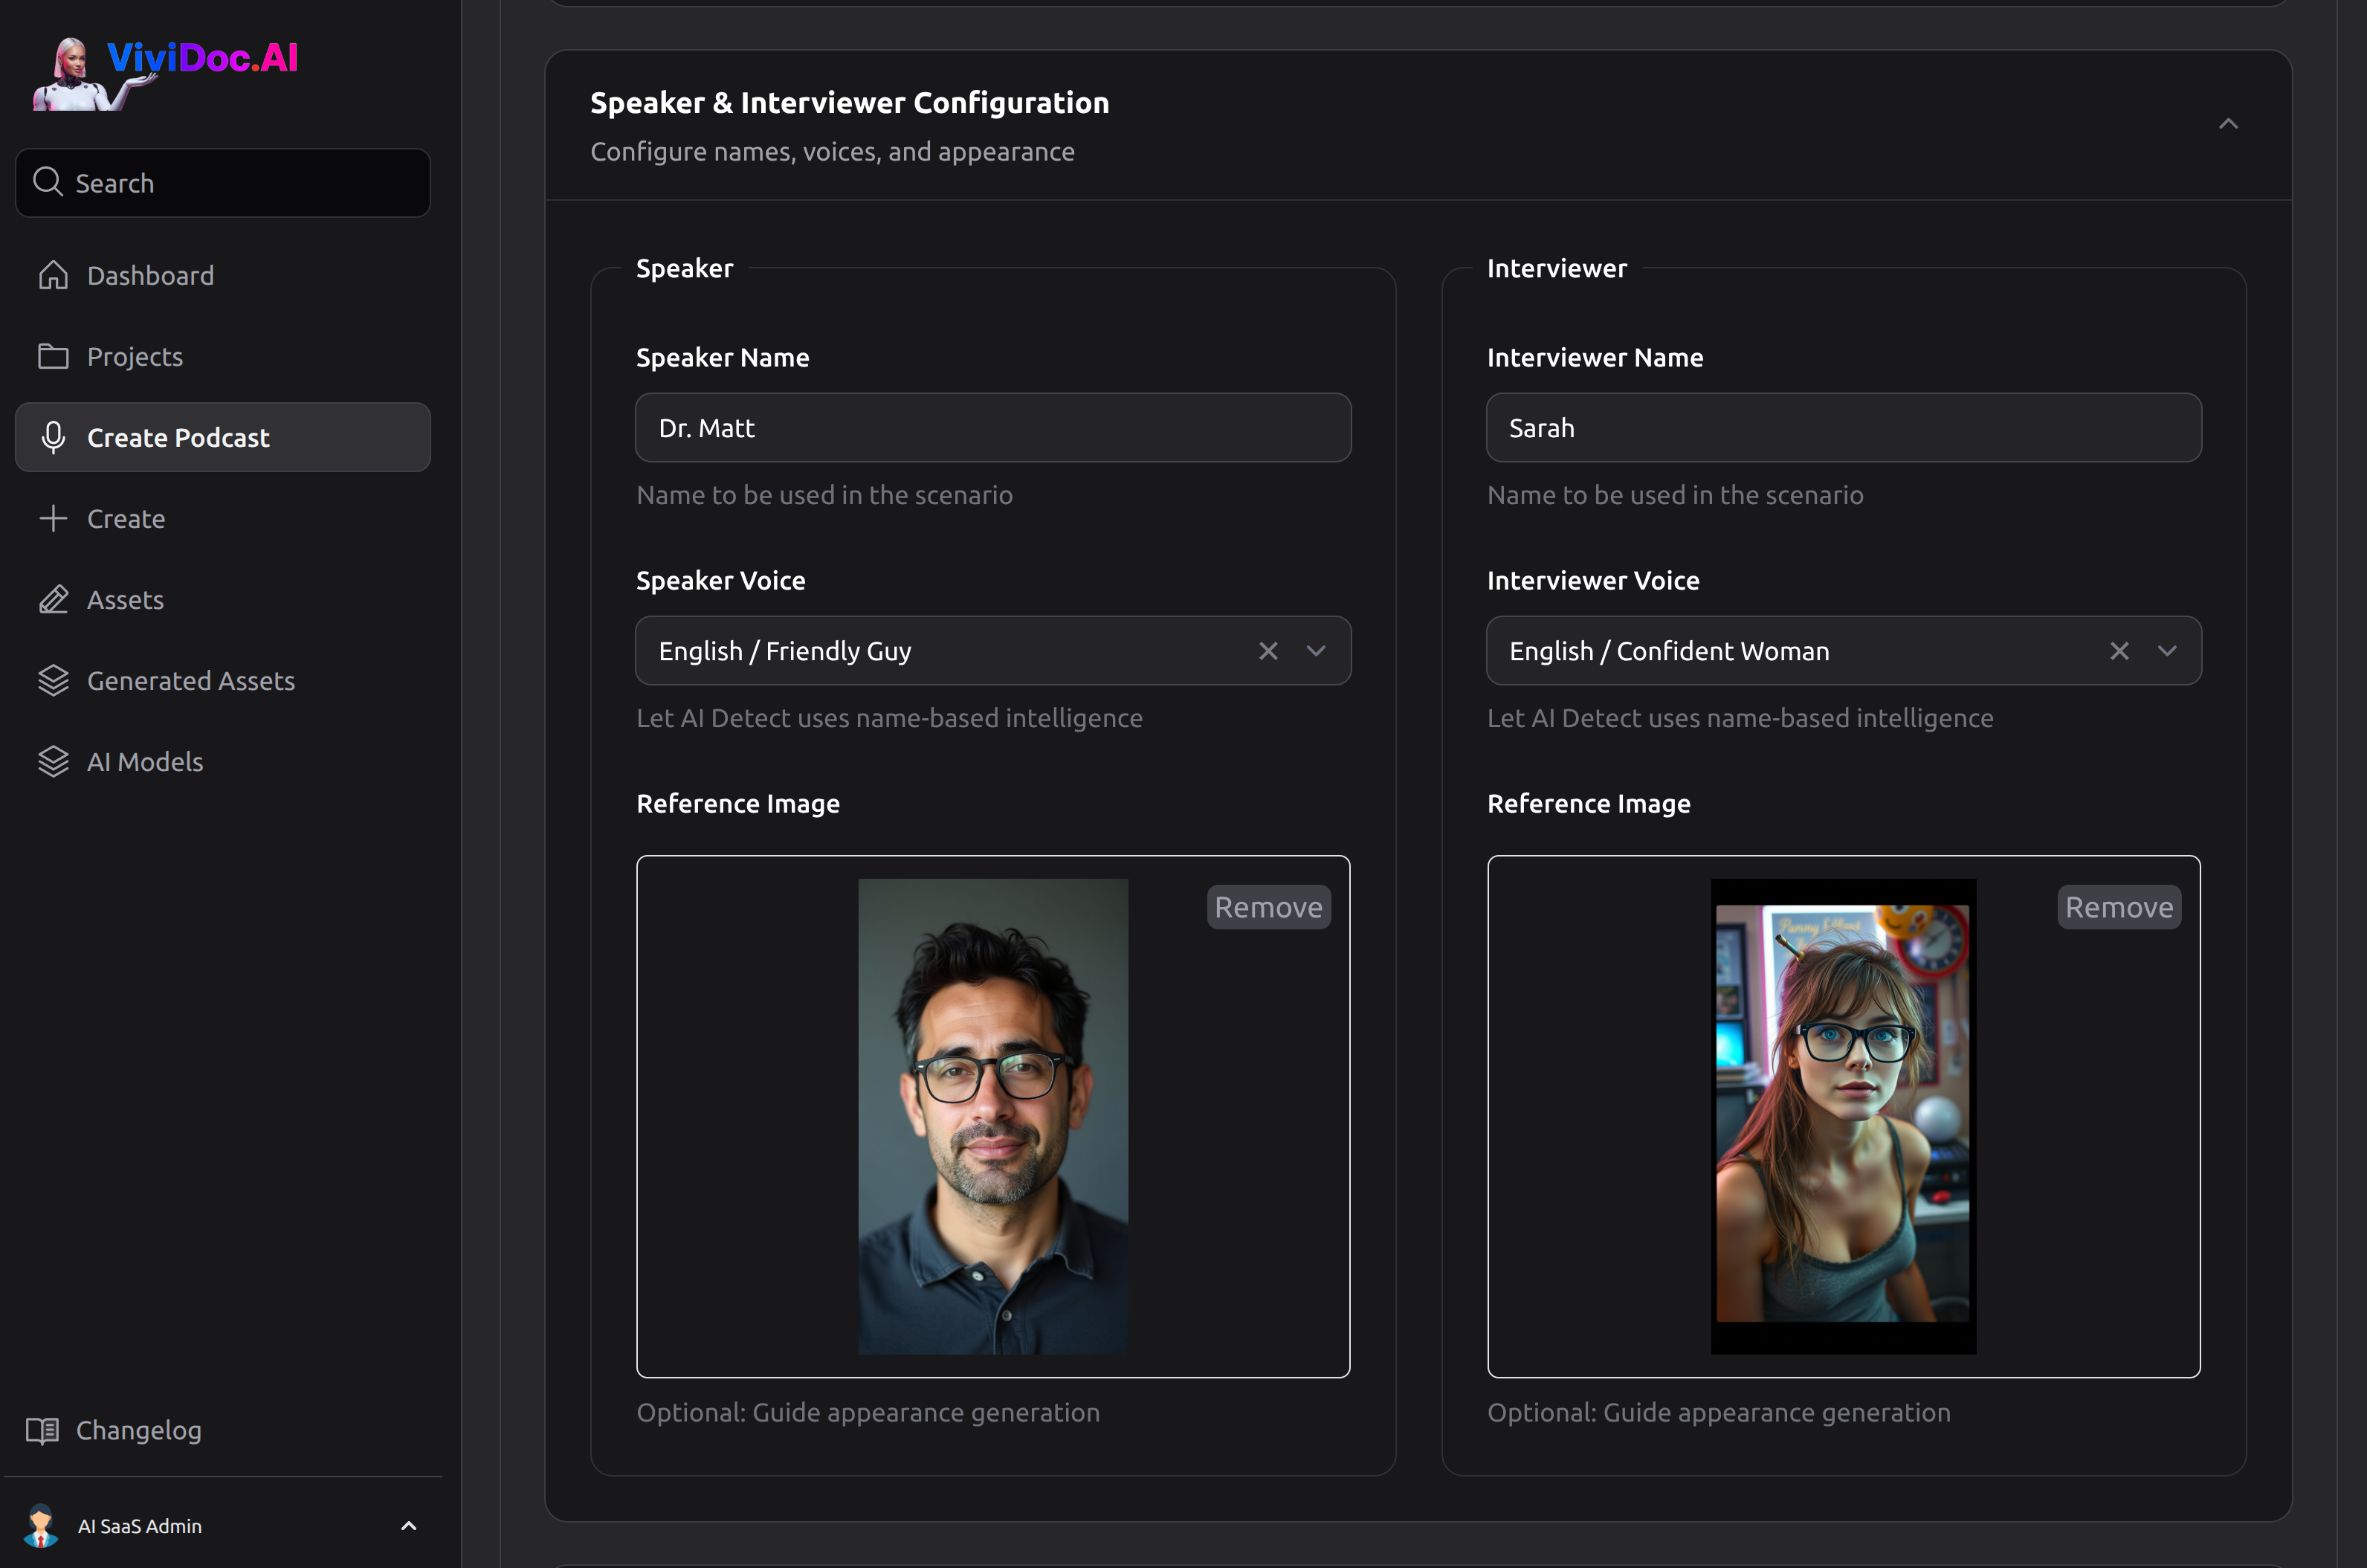The height and width of the screenshot is (1568, 2367).
Task: Click the Speaker Name input field
Action: pos(992,428)
